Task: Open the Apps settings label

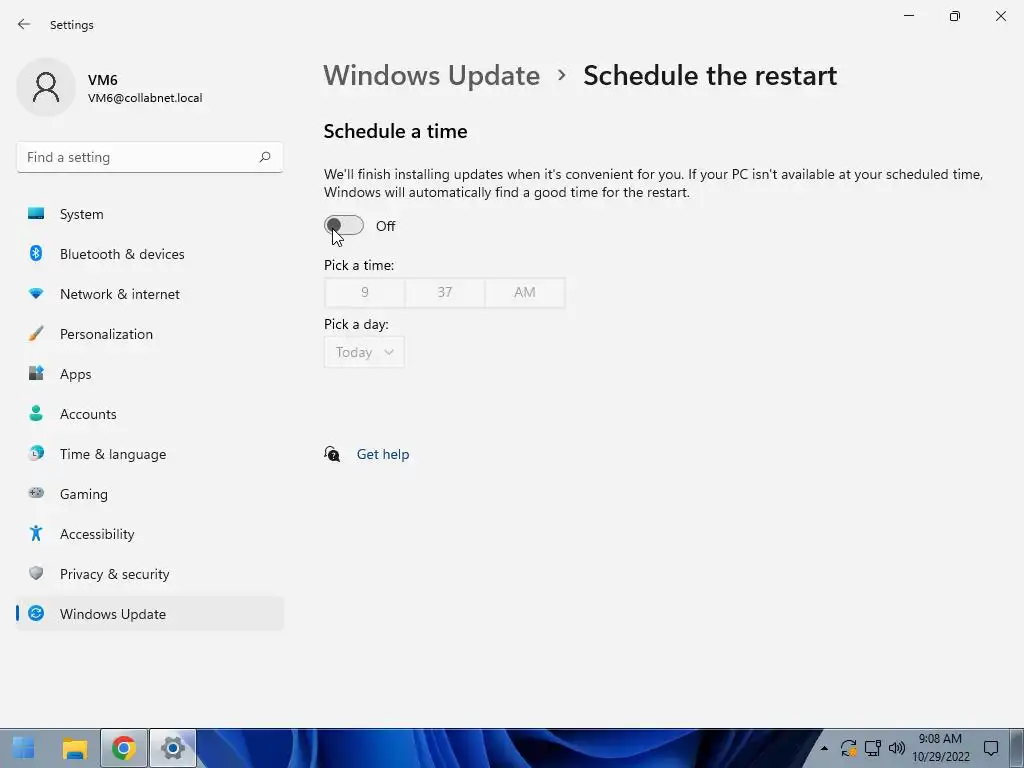Action: click(76, 374)
